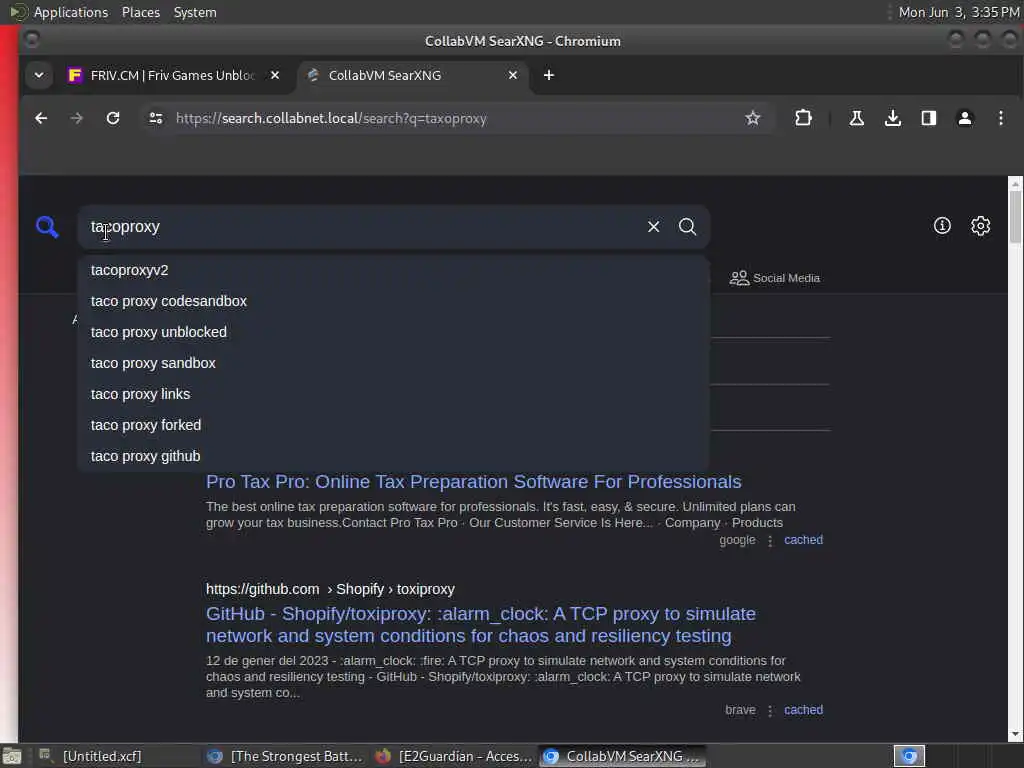The image size is (1024, 768).
Task: Open options dots beside google
Action: click(770, 541)
